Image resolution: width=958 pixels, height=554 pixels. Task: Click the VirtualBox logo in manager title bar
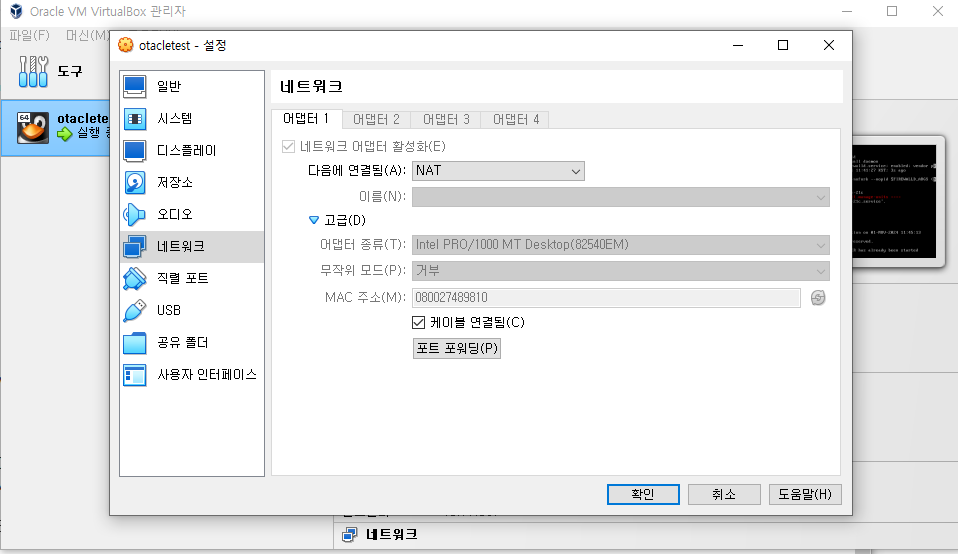click(16, 11)
